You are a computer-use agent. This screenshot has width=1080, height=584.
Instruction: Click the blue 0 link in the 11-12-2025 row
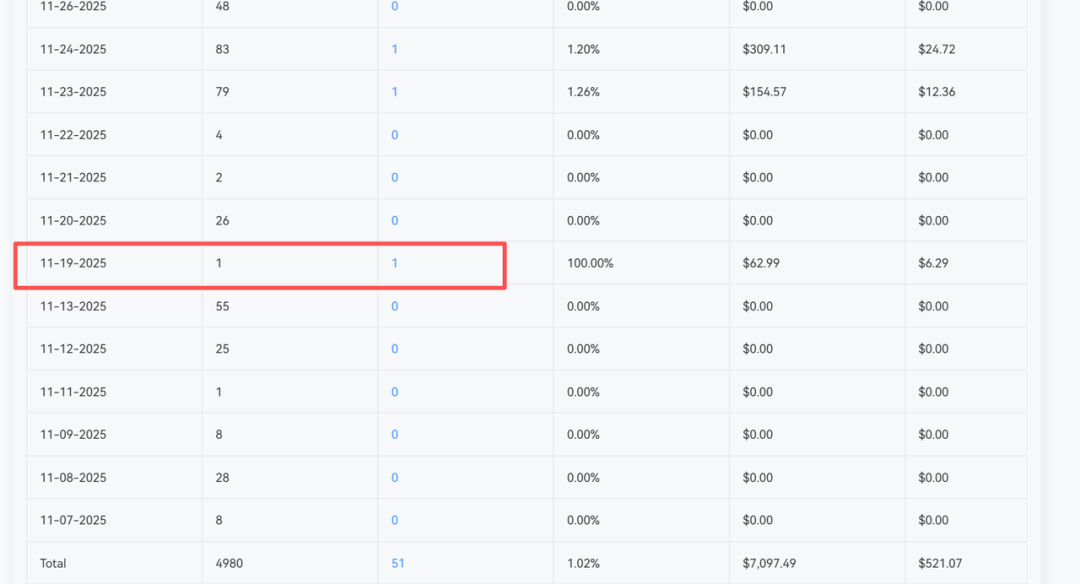coord(394,349)
